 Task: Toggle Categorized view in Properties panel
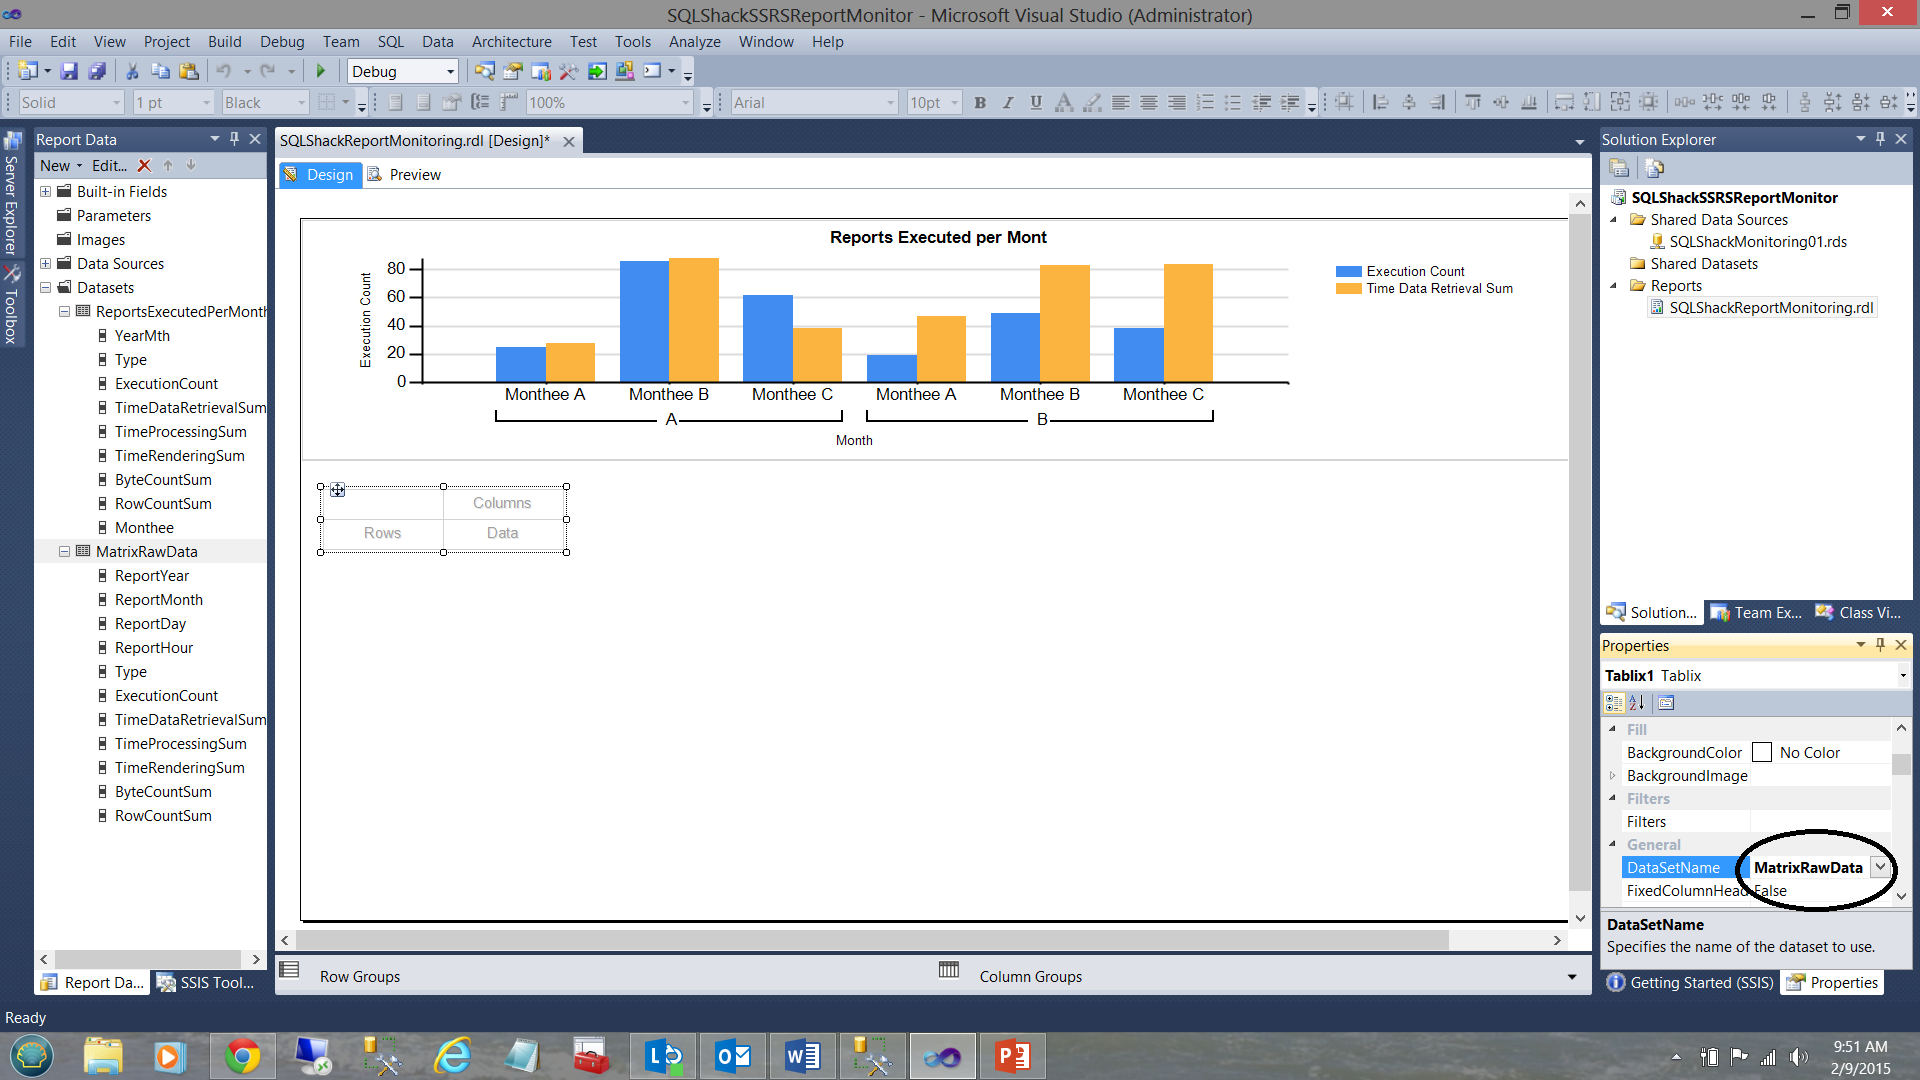[1614, 703]
